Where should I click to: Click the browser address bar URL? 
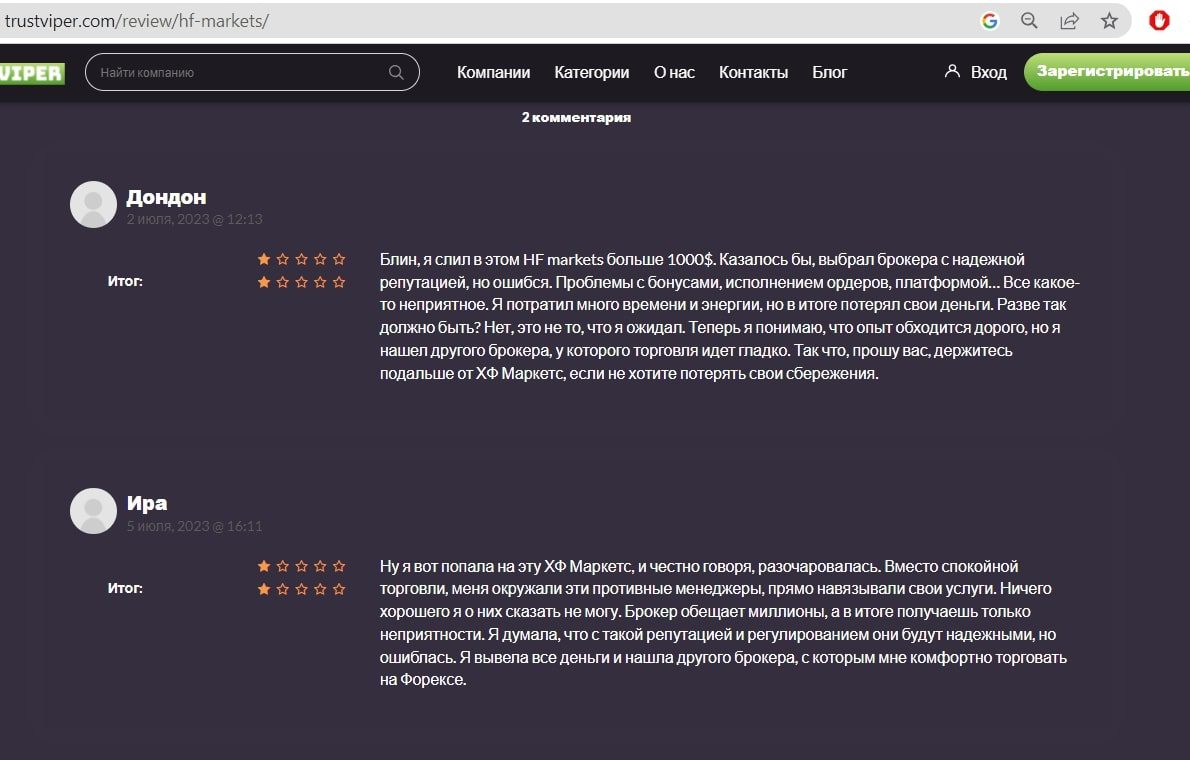[x=137, y=20]
